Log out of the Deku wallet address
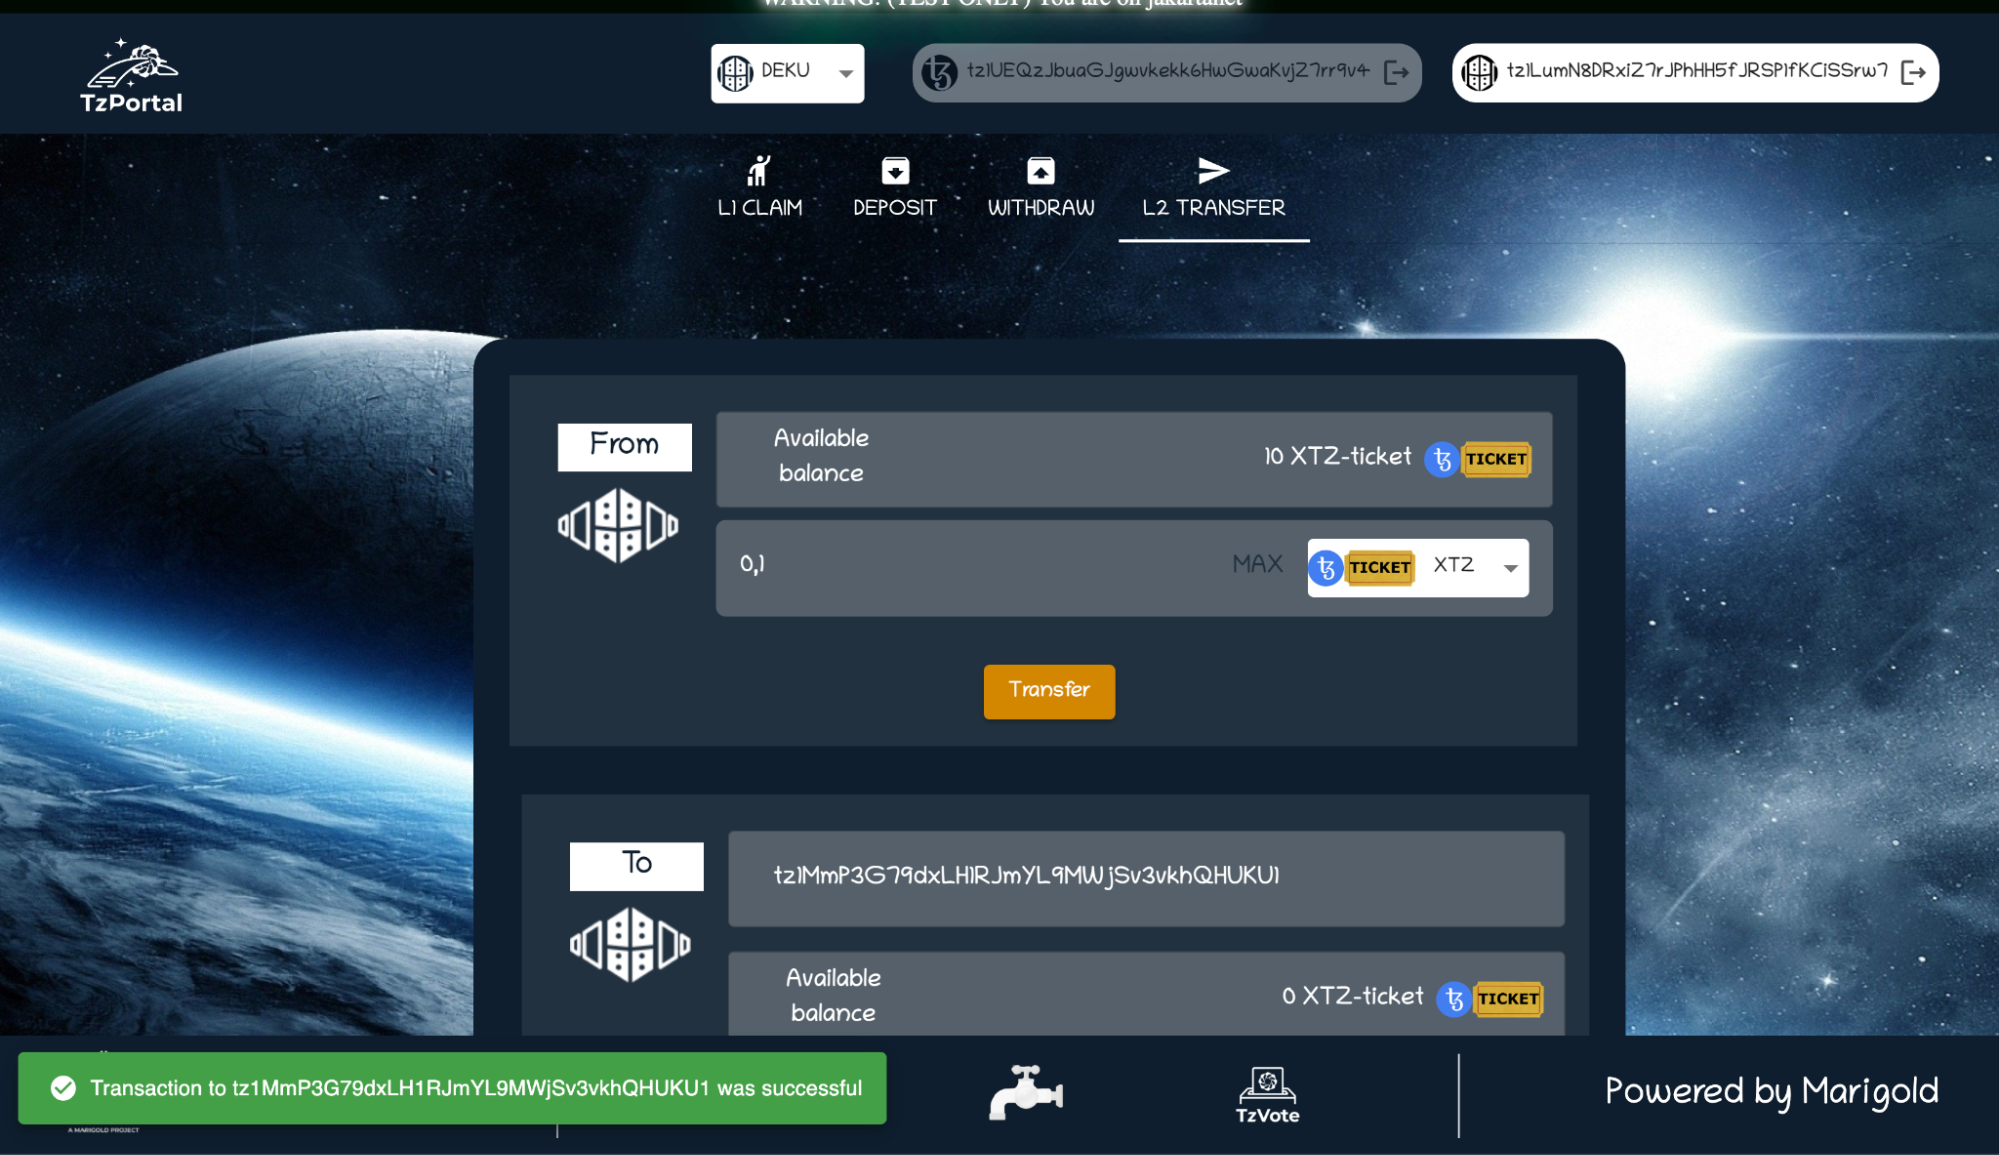The width and height of the screenshot is (1999, 1155). (1912, 72)
